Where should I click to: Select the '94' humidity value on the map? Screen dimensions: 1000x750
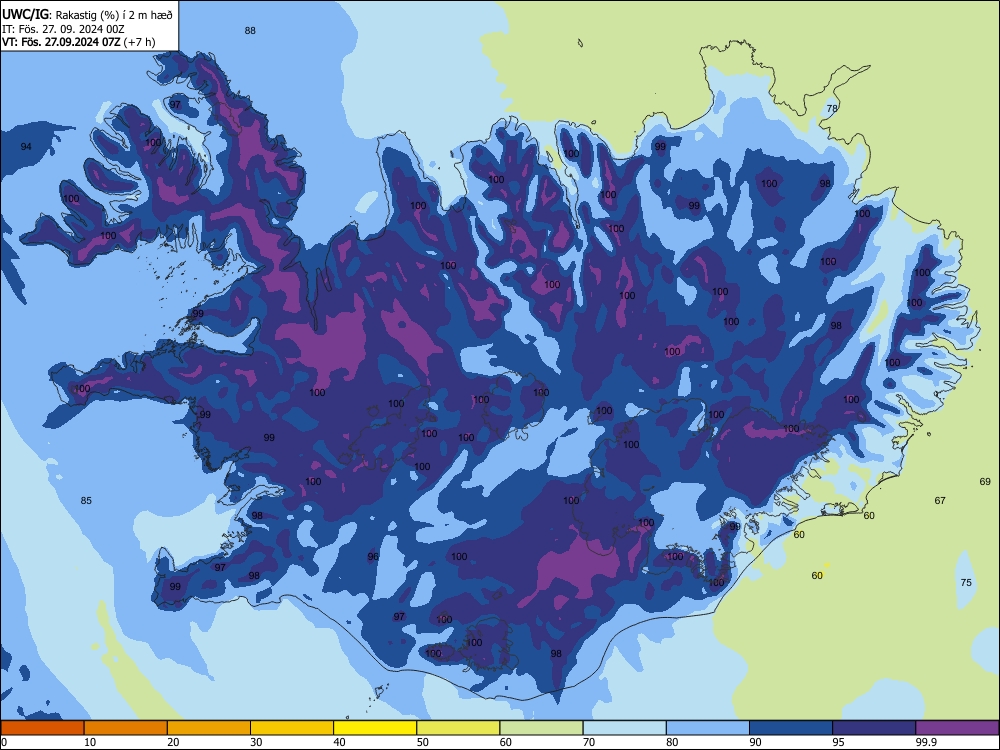[x=26, y=147]
